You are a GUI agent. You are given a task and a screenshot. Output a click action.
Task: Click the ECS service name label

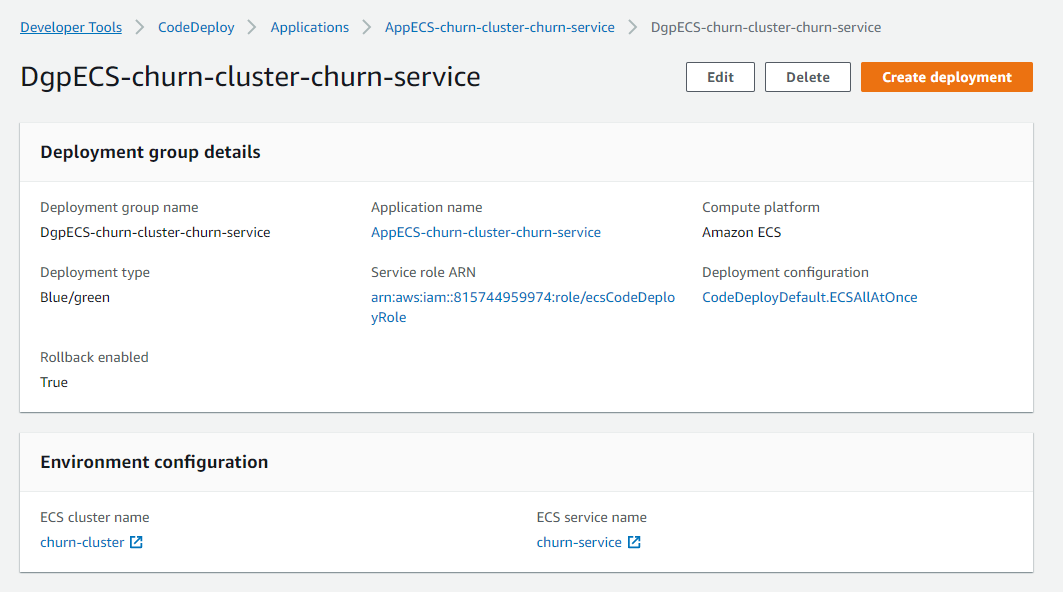click(591, 517)
